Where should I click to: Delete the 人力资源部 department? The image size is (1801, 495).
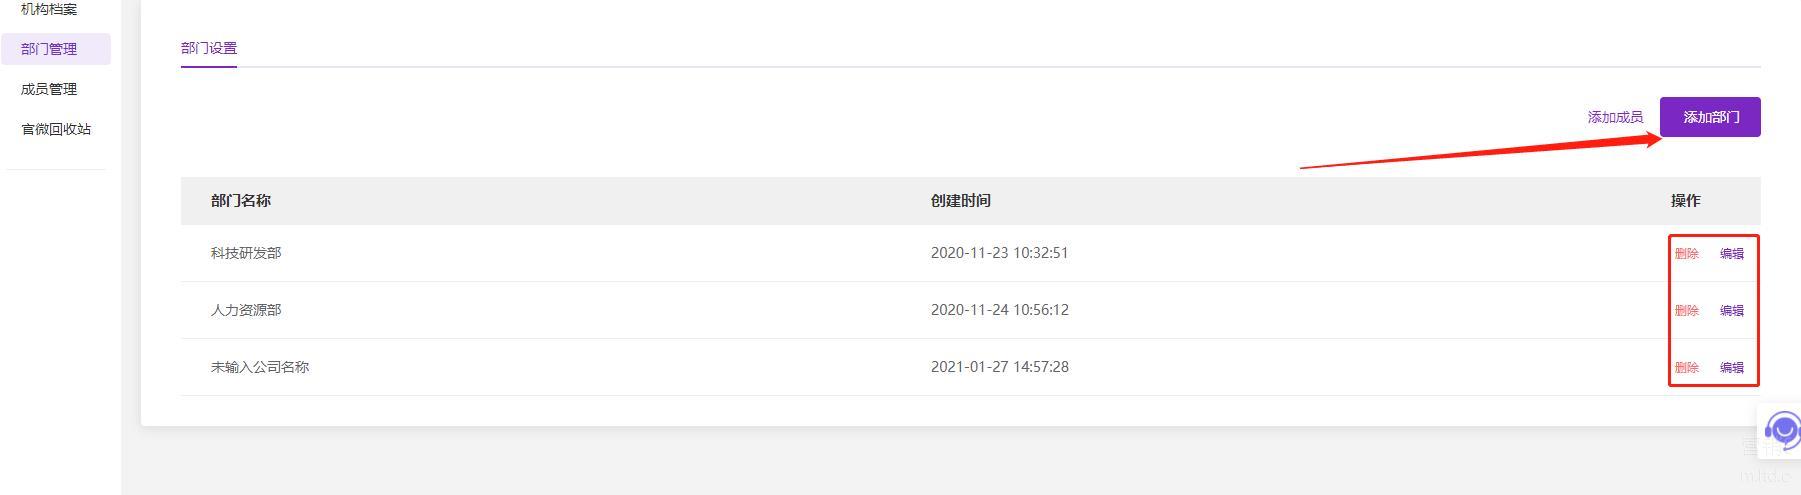pyautogui.click(x=1686, y=311)
